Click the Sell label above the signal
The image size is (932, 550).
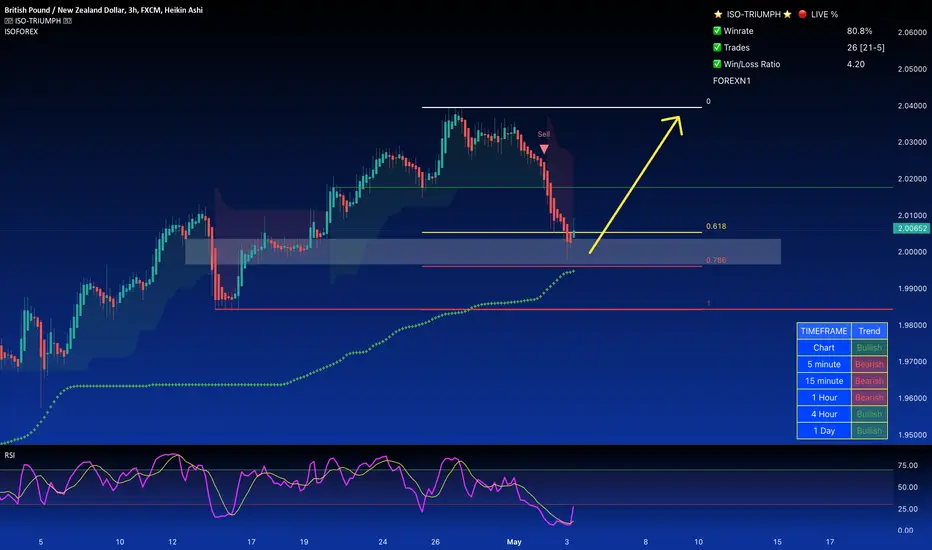tap(544, 134)
